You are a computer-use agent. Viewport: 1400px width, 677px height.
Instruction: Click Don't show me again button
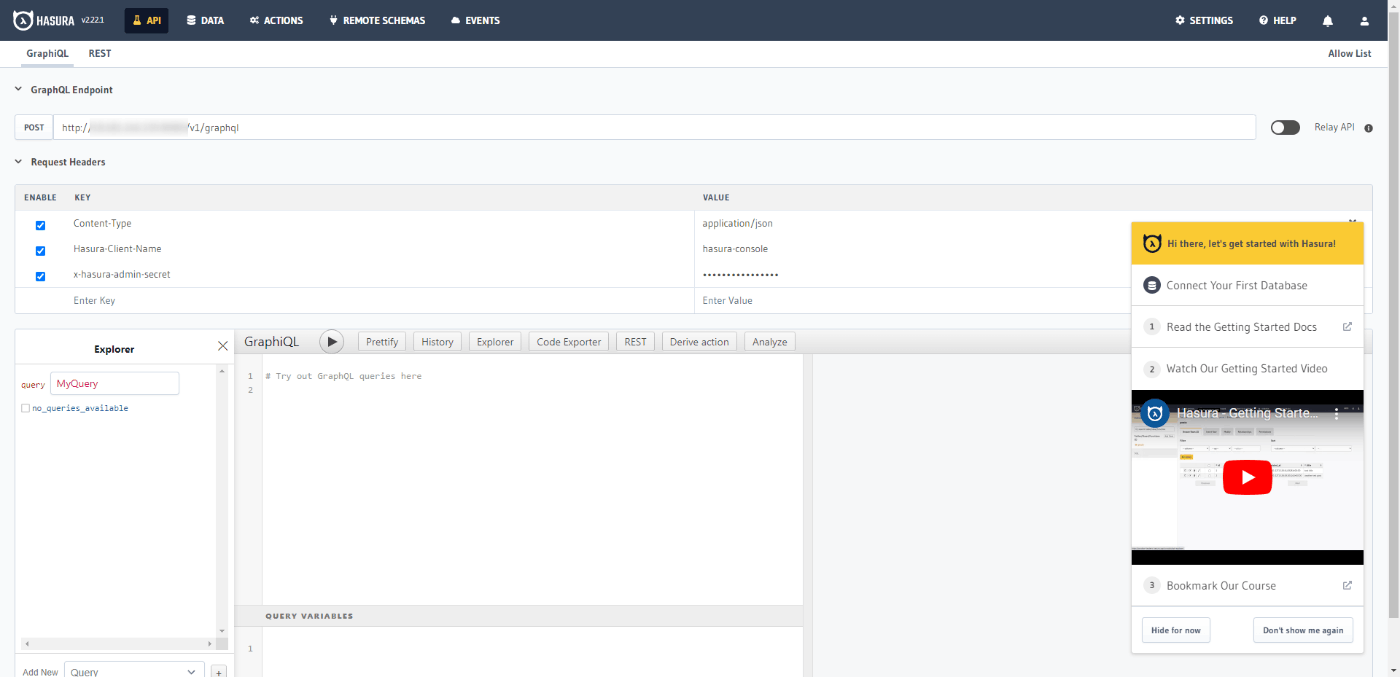1303,630
